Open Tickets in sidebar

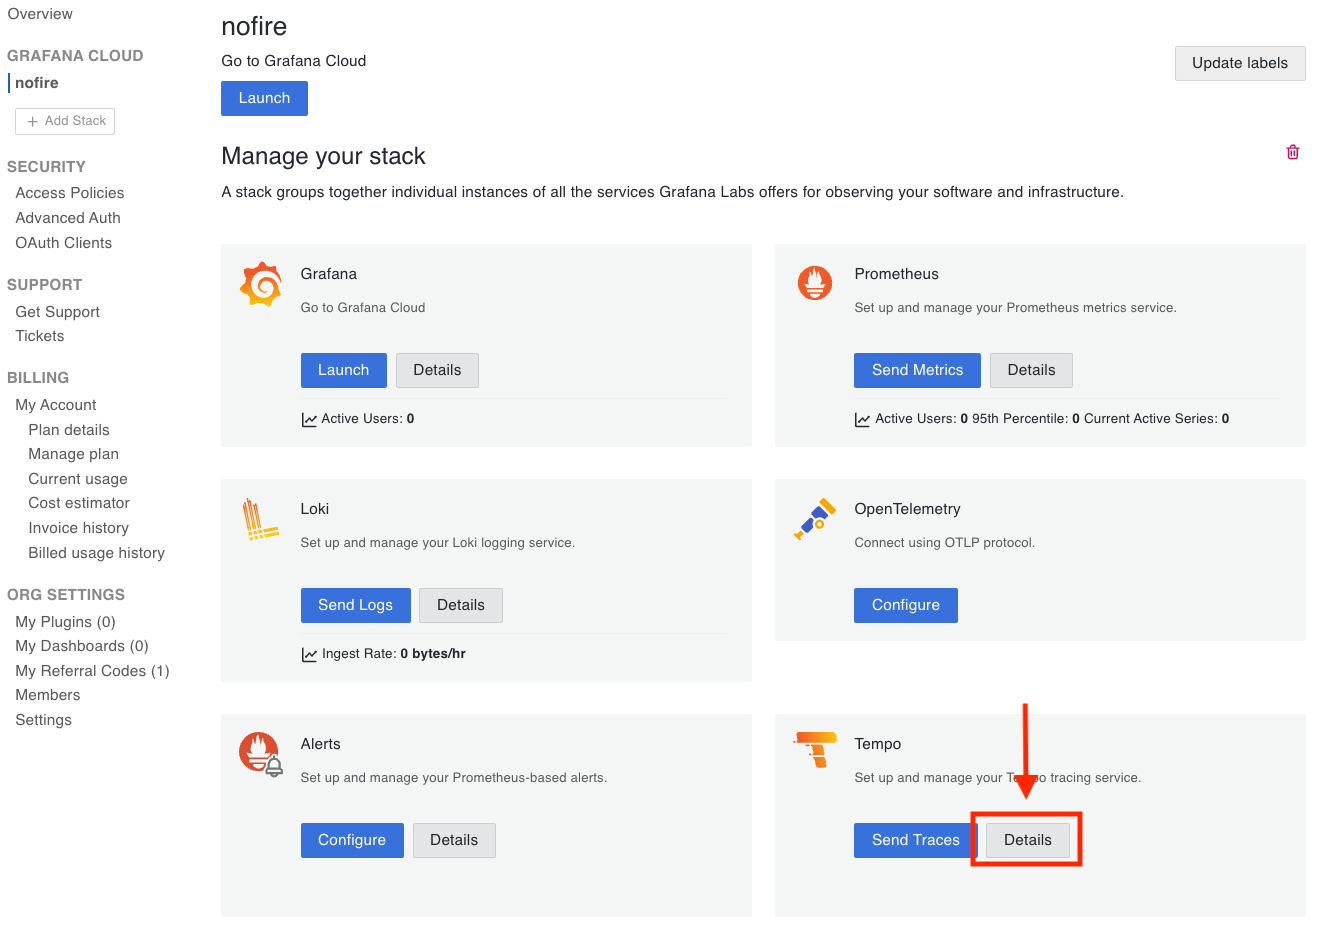(40, 336)
